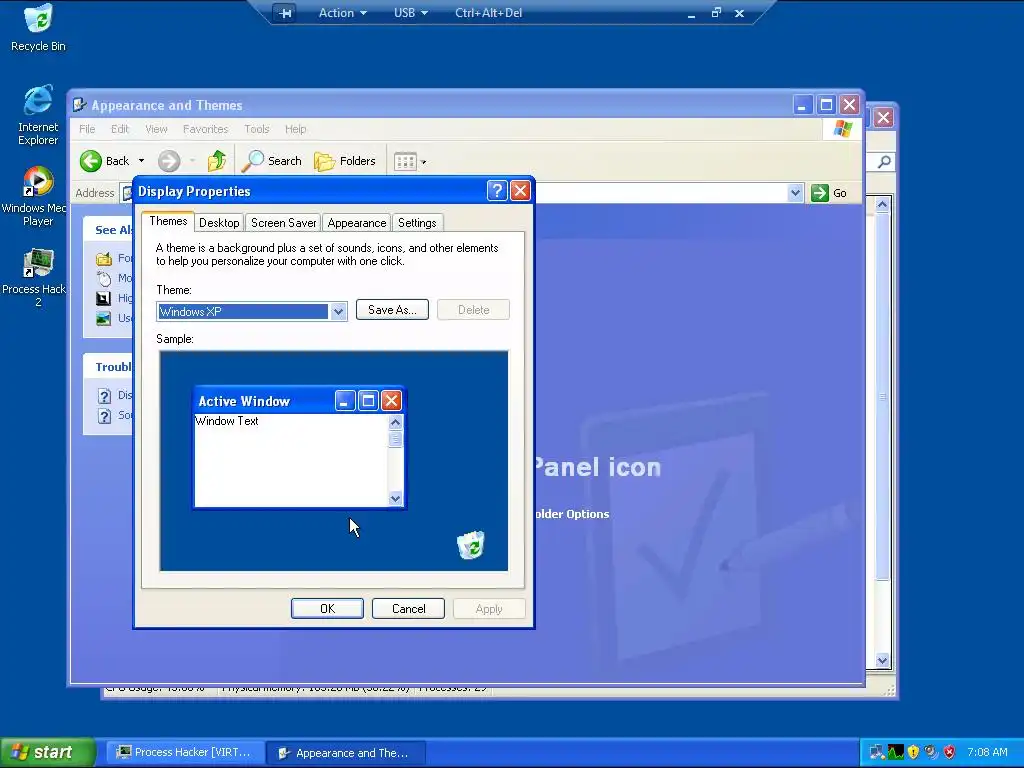Screen dimensions: 1024x768
Task: Open the View menu
Action: tap(156, 129)
